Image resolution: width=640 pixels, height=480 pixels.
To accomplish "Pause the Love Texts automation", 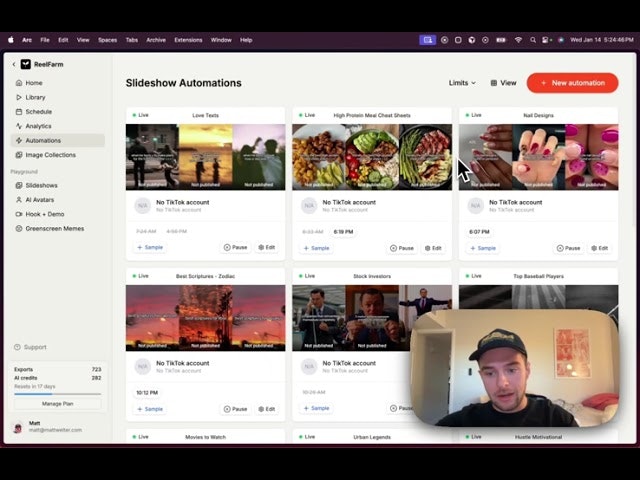I will click(x=236, y=247).
